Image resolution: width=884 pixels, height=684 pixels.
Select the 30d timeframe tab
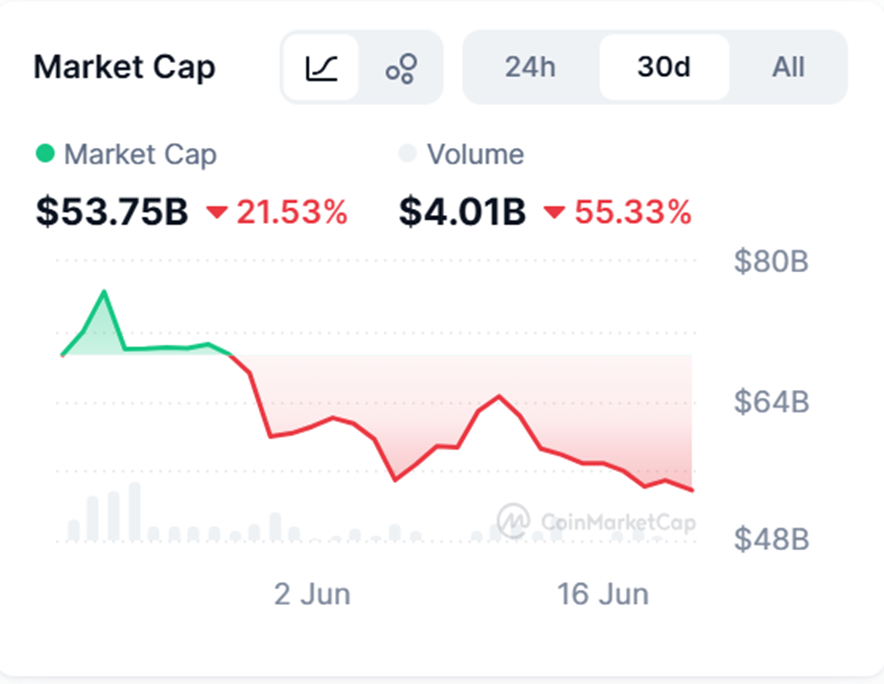[664, 68]
